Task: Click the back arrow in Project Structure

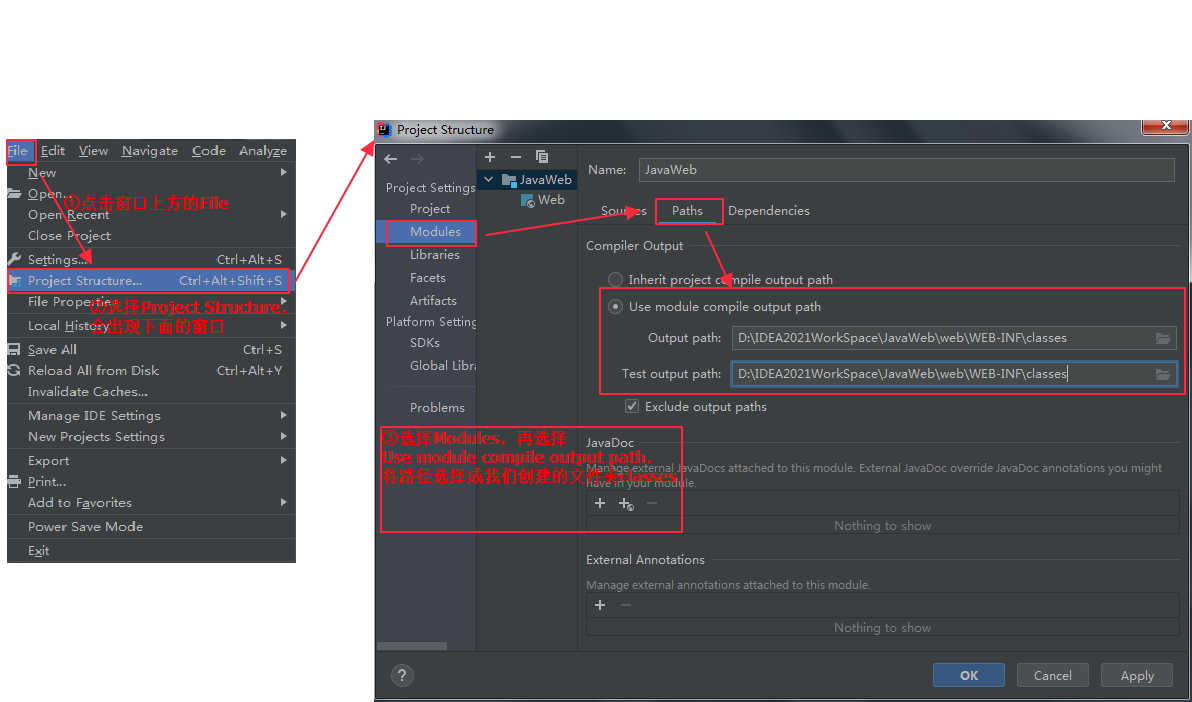Action: (x=391, y=159)
